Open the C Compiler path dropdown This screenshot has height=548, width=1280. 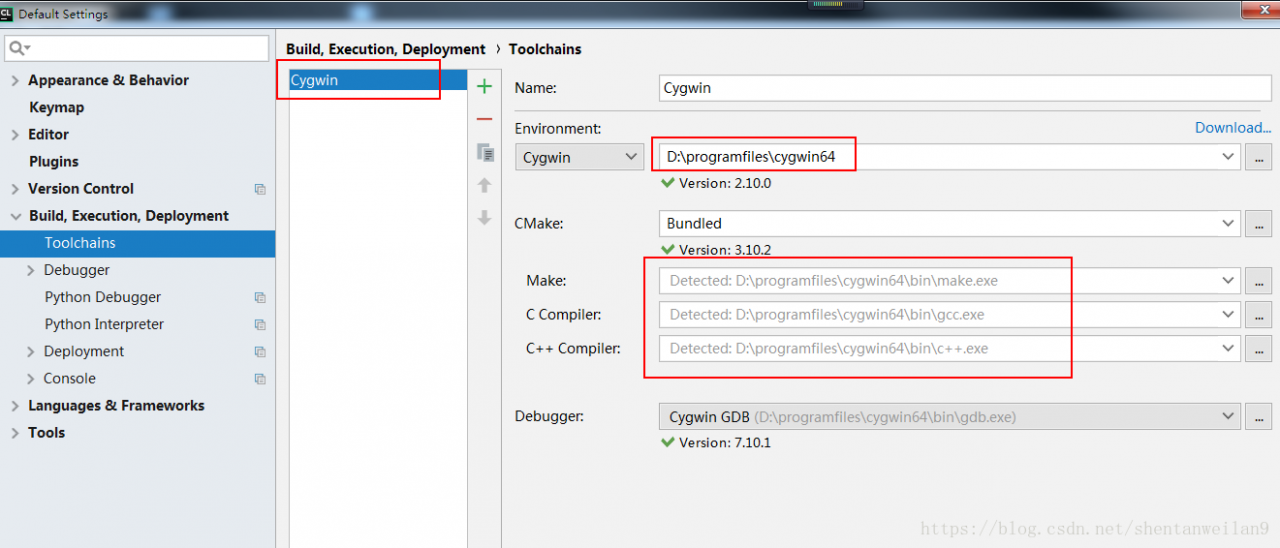coord(1228,315)
